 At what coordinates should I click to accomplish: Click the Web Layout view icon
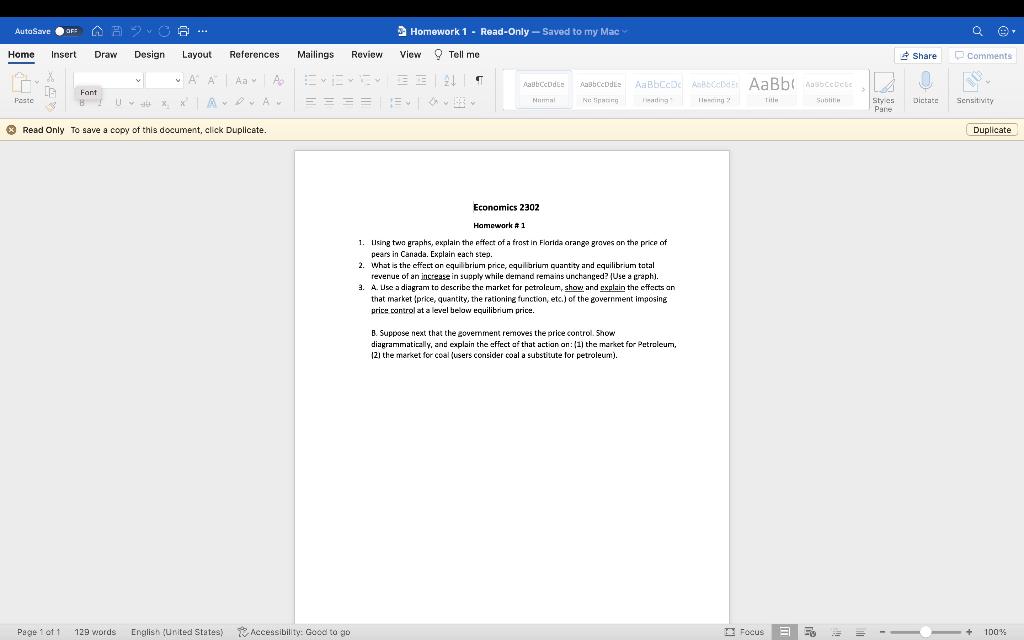[810, 632]
